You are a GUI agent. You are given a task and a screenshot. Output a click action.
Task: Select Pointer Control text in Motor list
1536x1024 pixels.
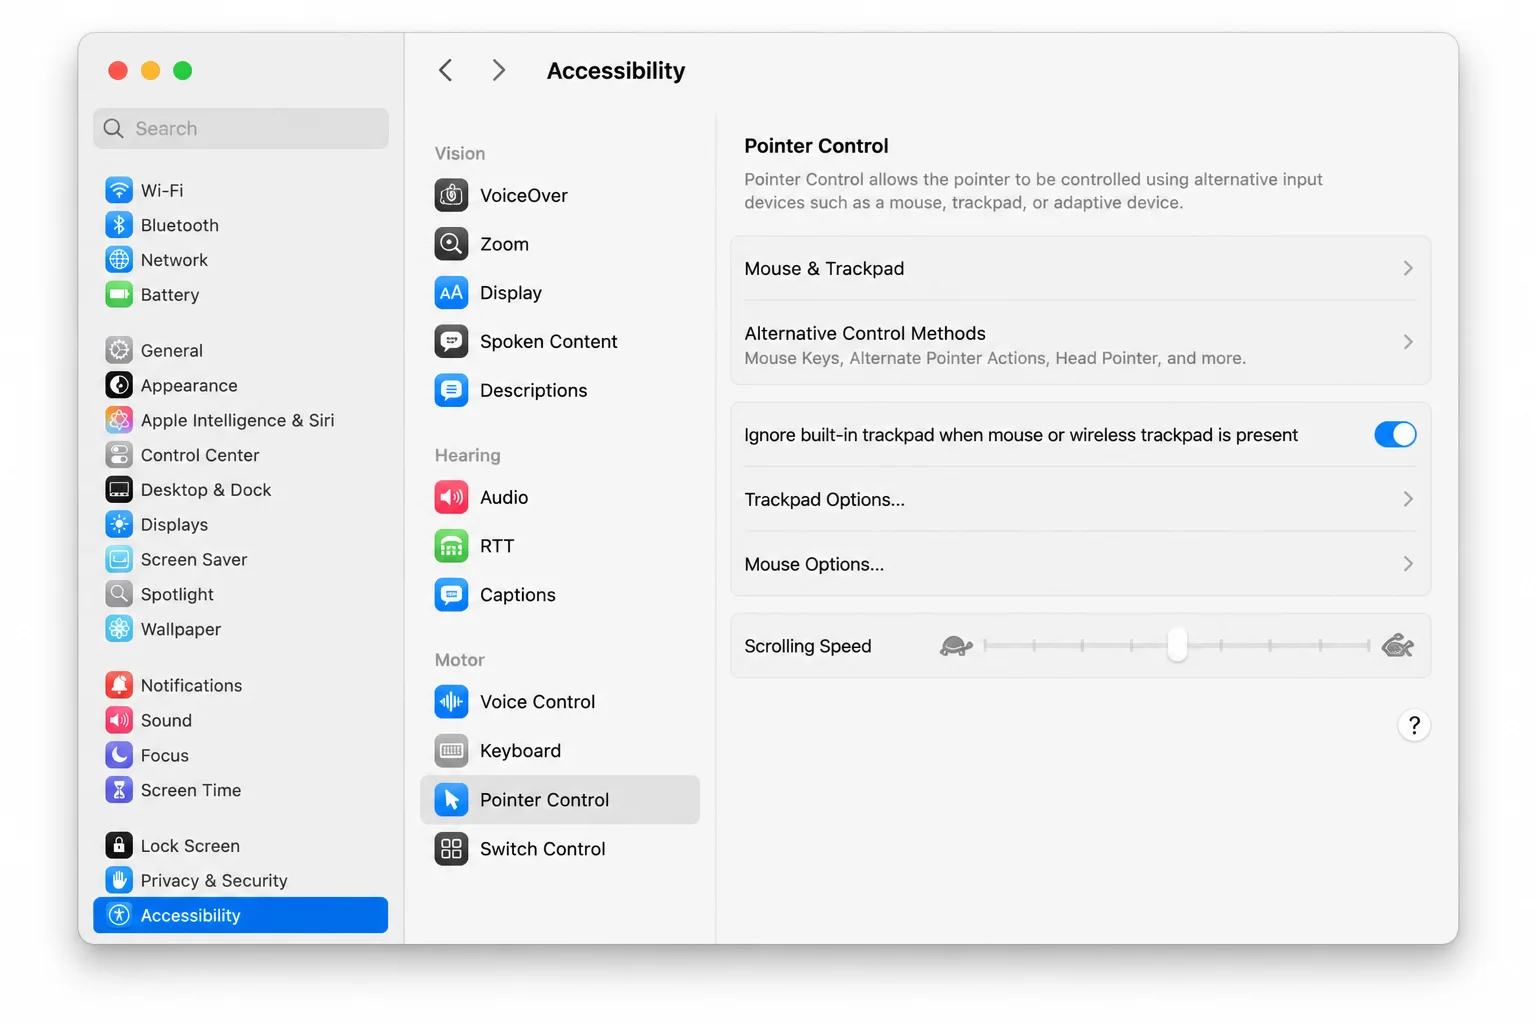pyautogui.click(x=544, y=800)
